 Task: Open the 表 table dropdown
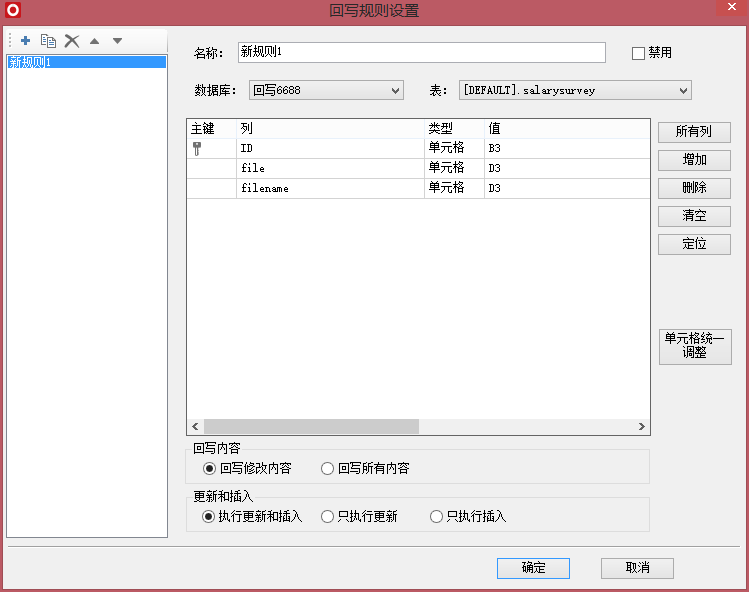click(x=575, y=90)
